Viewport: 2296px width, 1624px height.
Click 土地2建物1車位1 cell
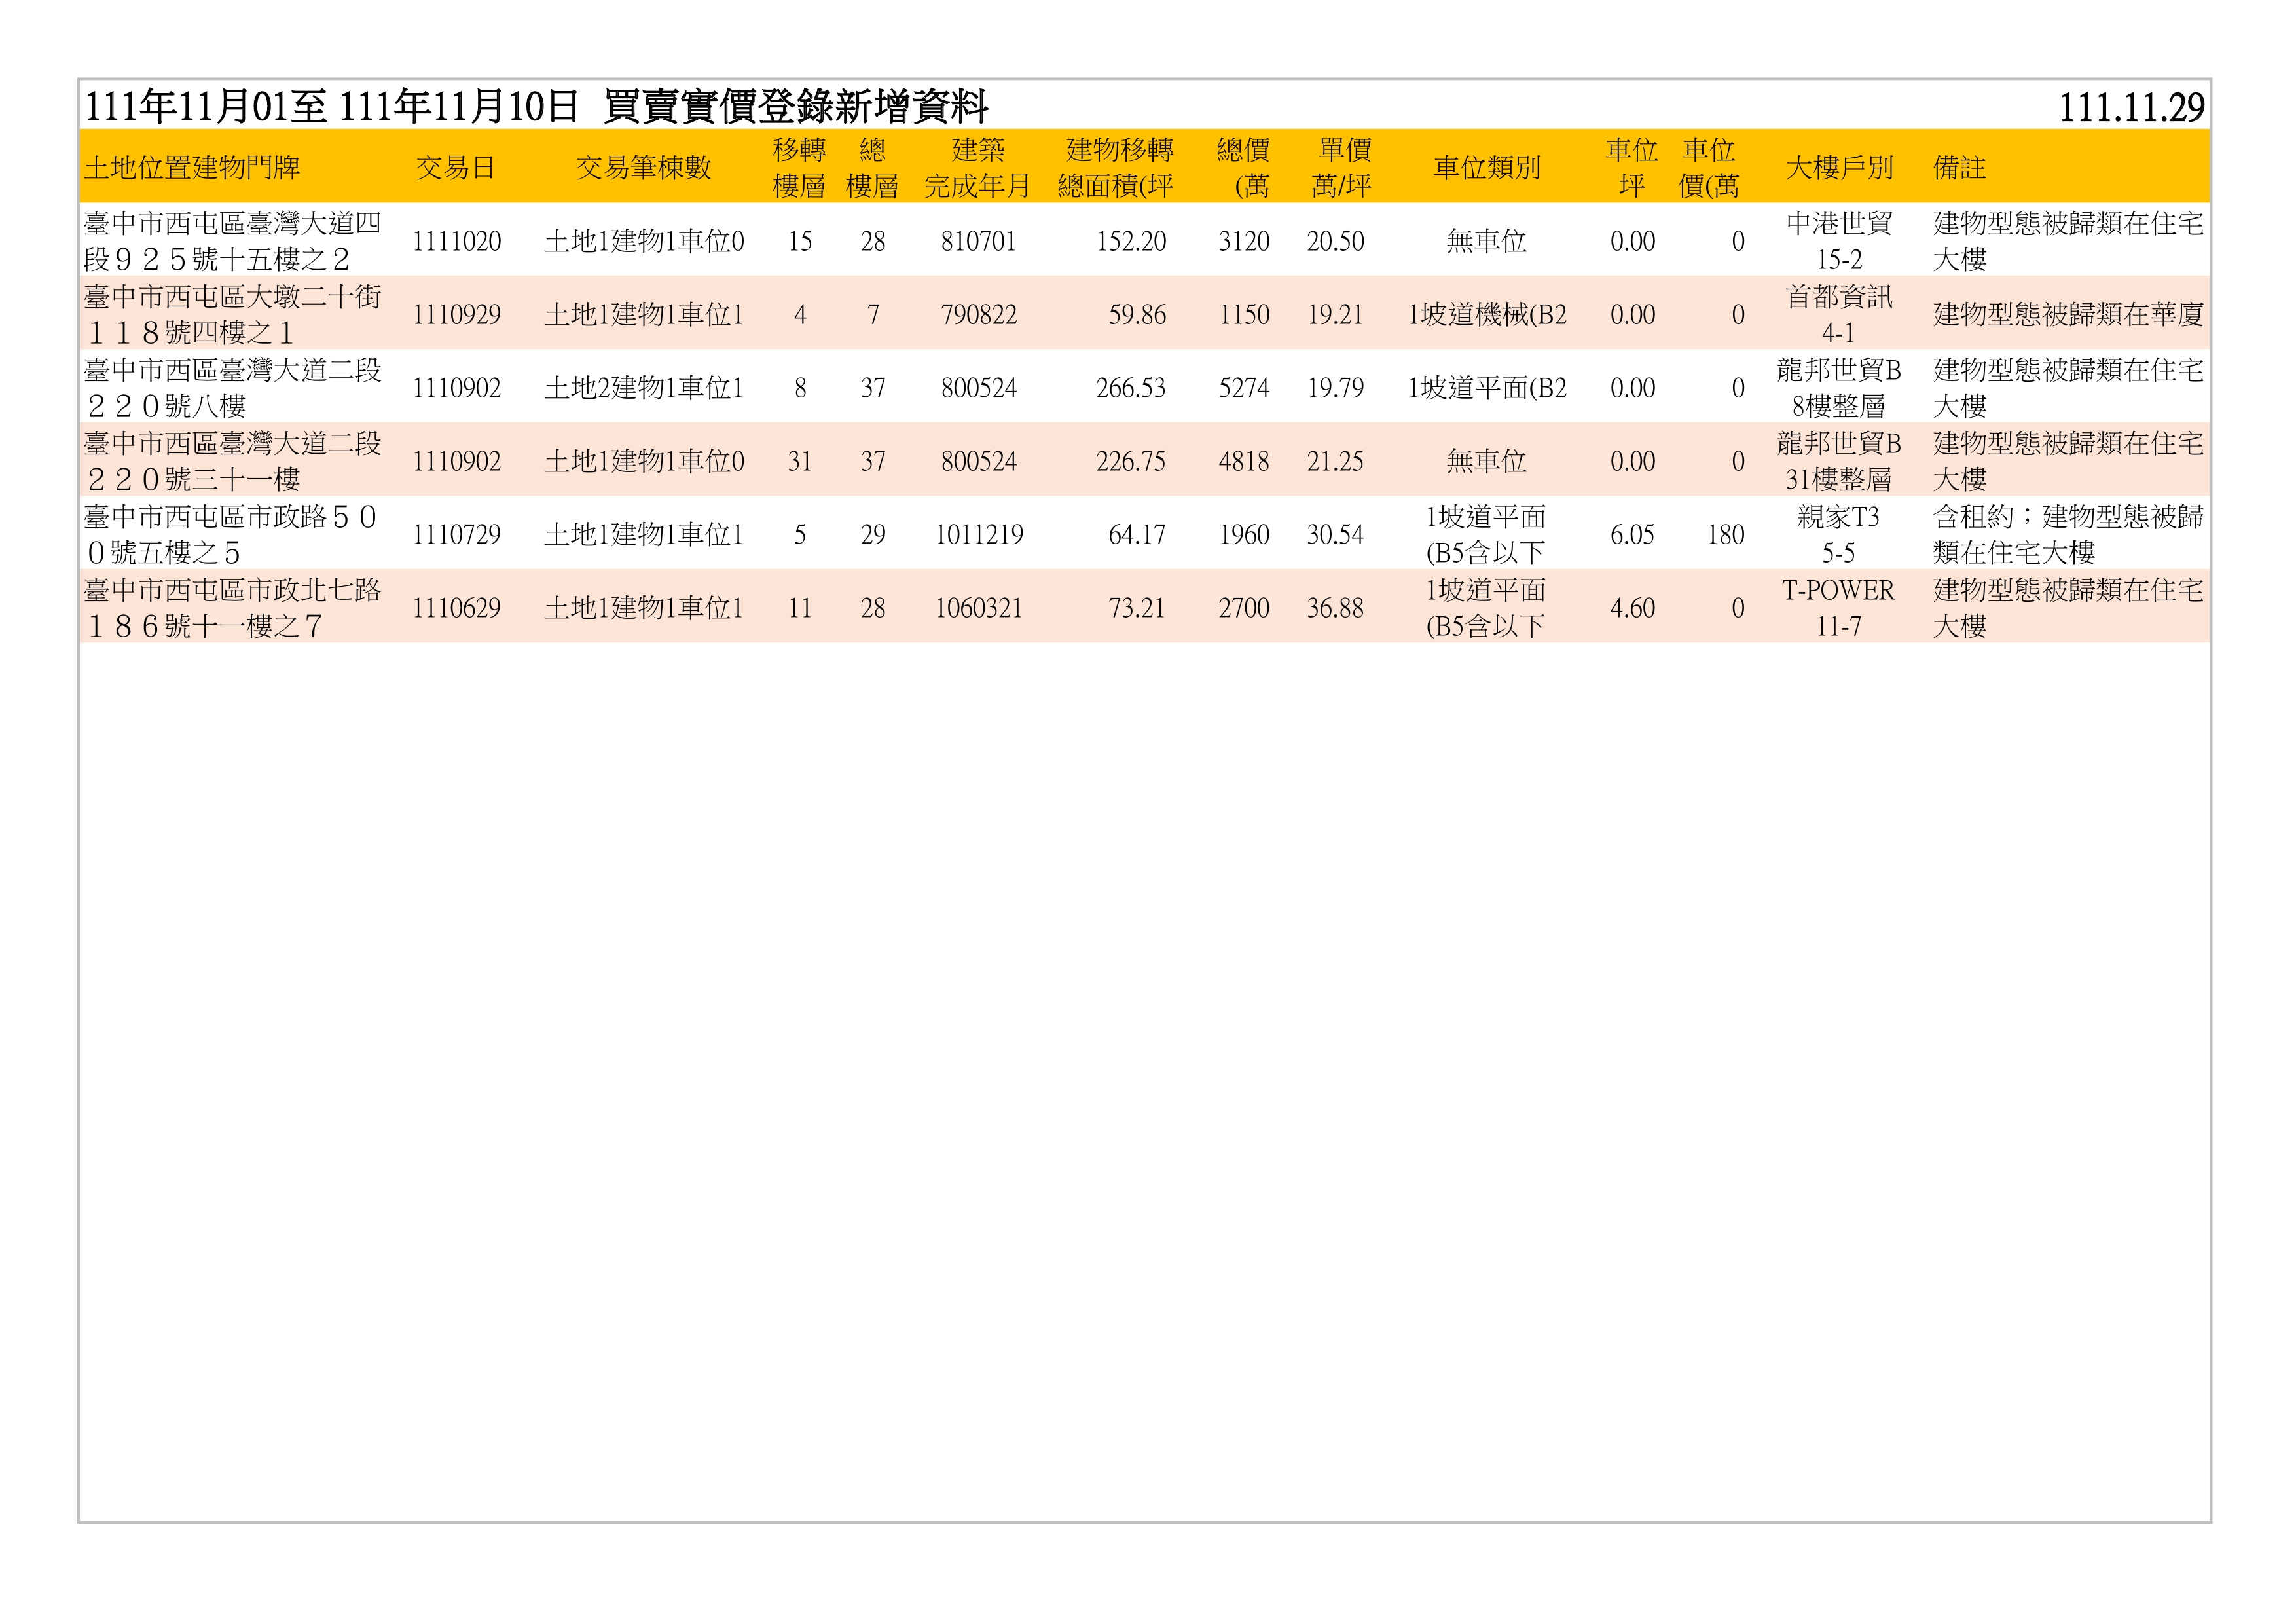(x=644, y=387)
